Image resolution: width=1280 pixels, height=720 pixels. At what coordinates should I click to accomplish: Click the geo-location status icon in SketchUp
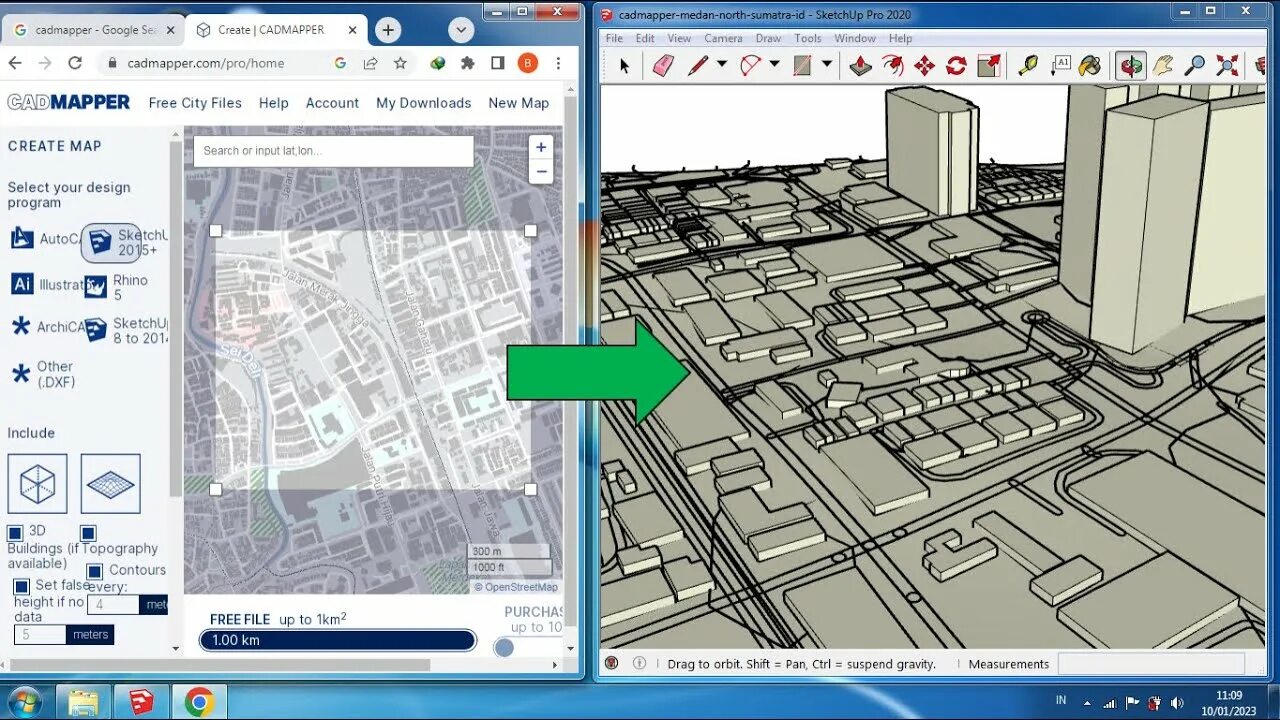tap(611, 663)
